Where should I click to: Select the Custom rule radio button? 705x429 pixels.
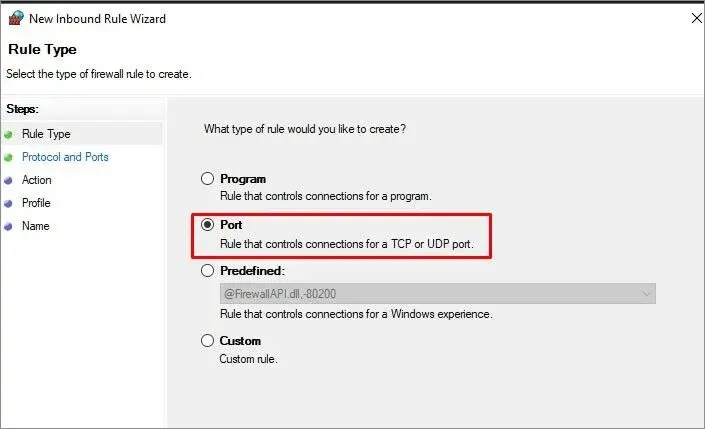click(207, 340)
